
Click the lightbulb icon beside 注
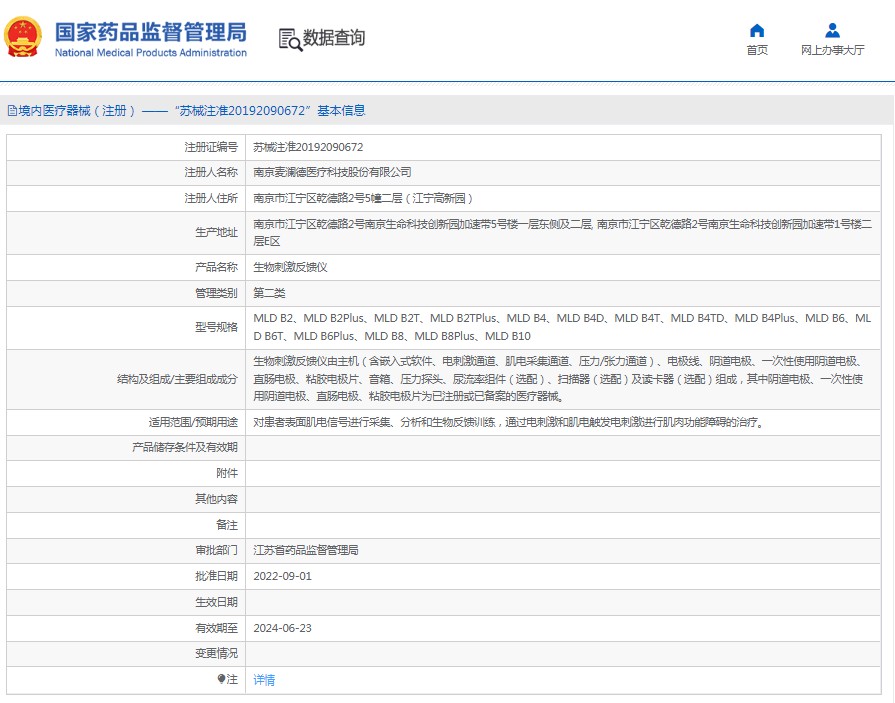pyautogui.click(x=221, y=679)
